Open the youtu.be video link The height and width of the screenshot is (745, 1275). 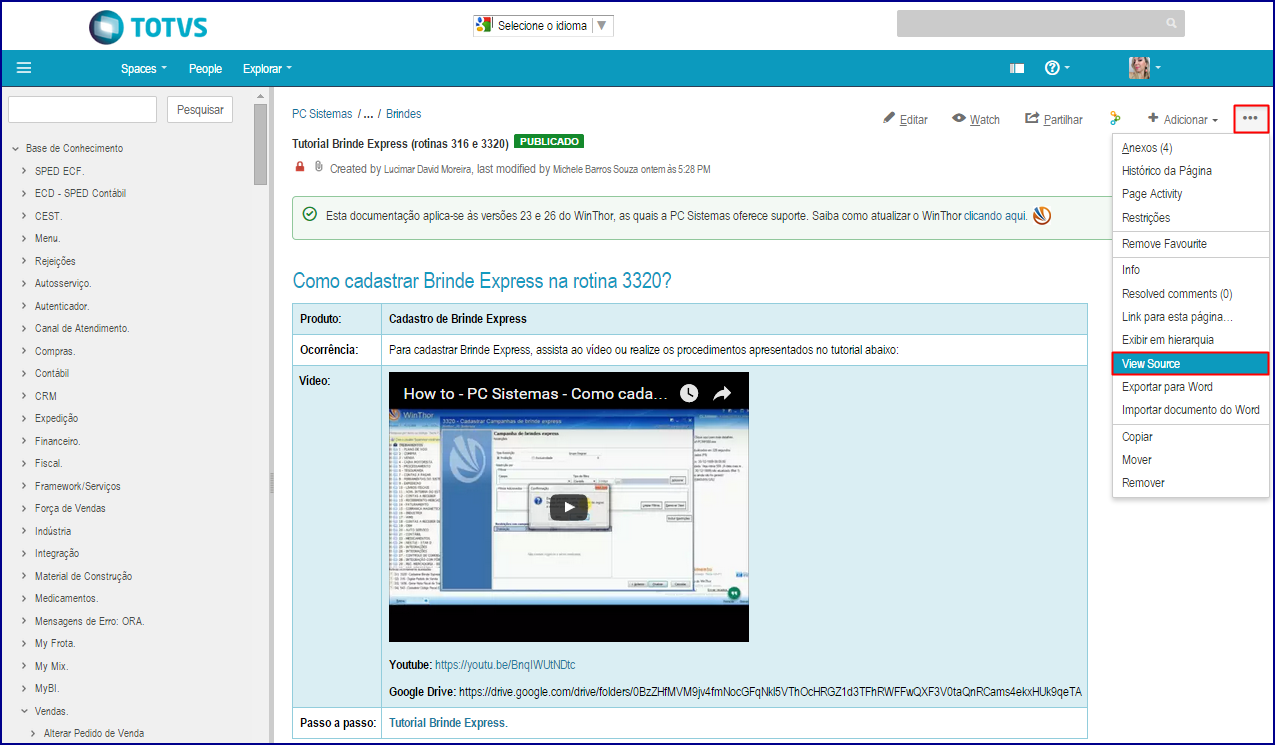[505, 664]
